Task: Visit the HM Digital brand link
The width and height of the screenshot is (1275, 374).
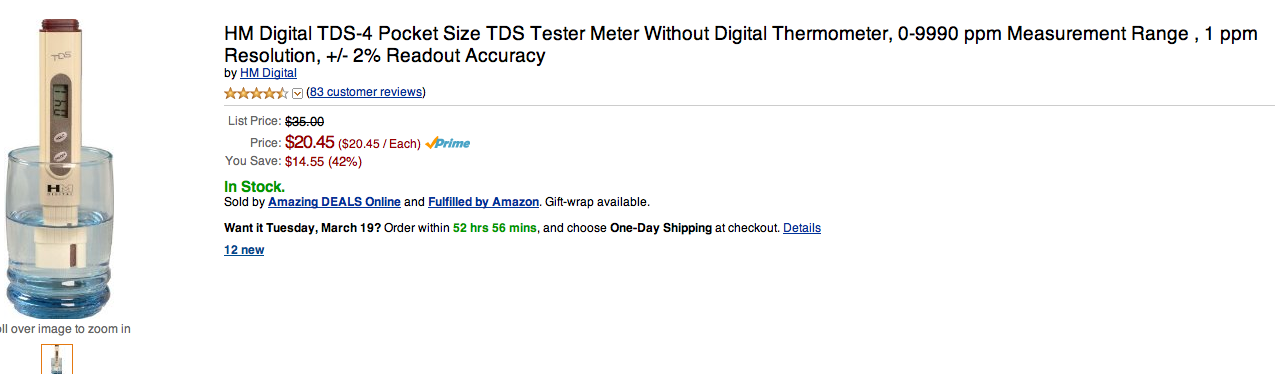Action: pos(268,73)
